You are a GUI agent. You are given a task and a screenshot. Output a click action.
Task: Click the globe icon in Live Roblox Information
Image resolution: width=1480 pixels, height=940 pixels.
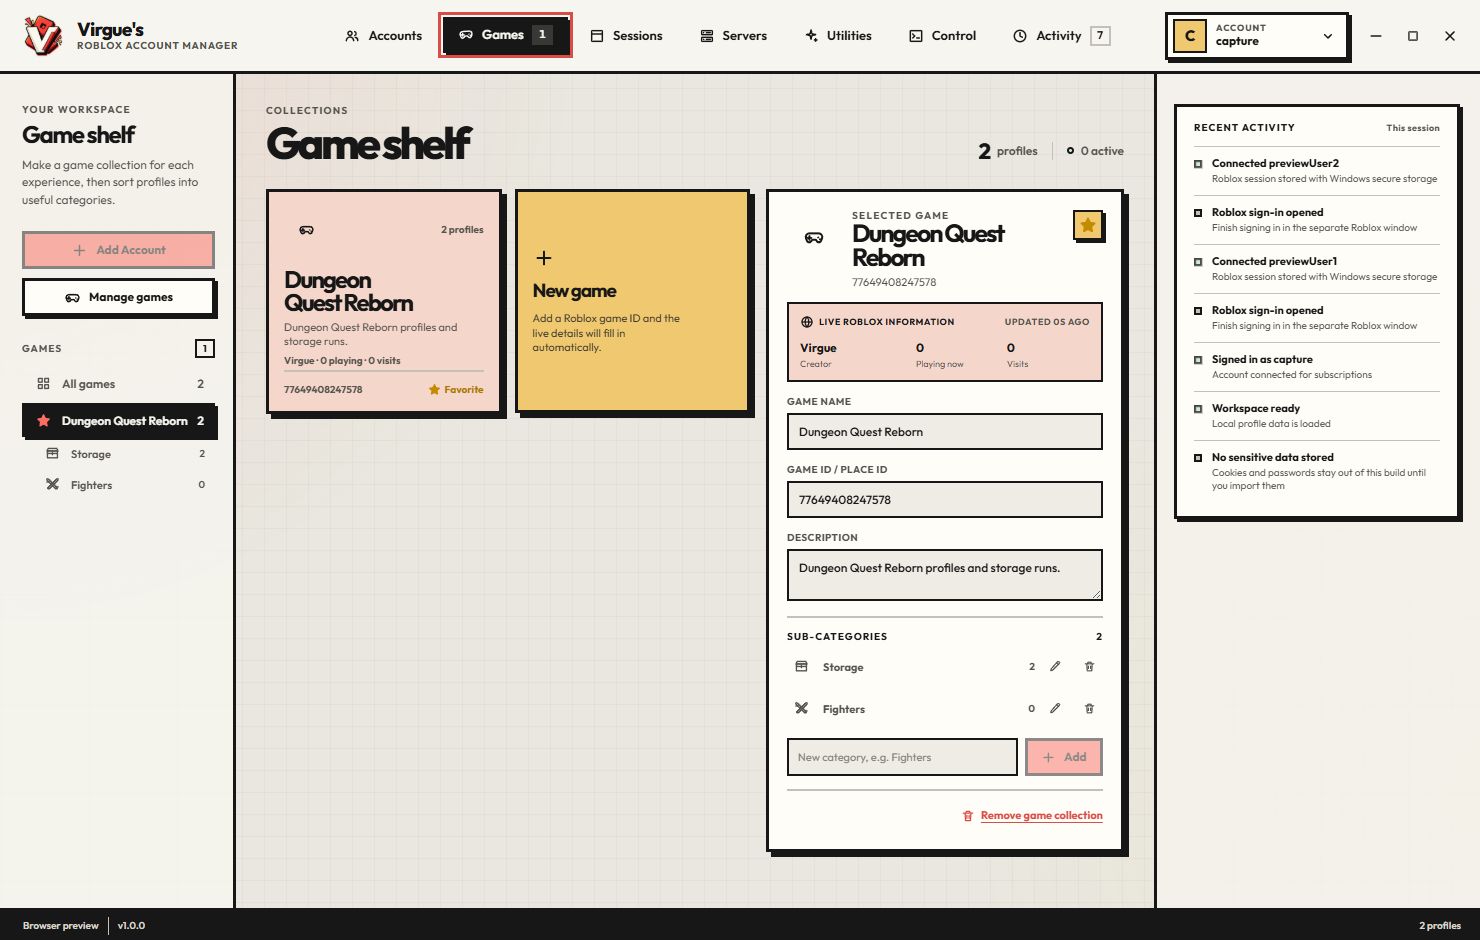(x=807, y=322)
